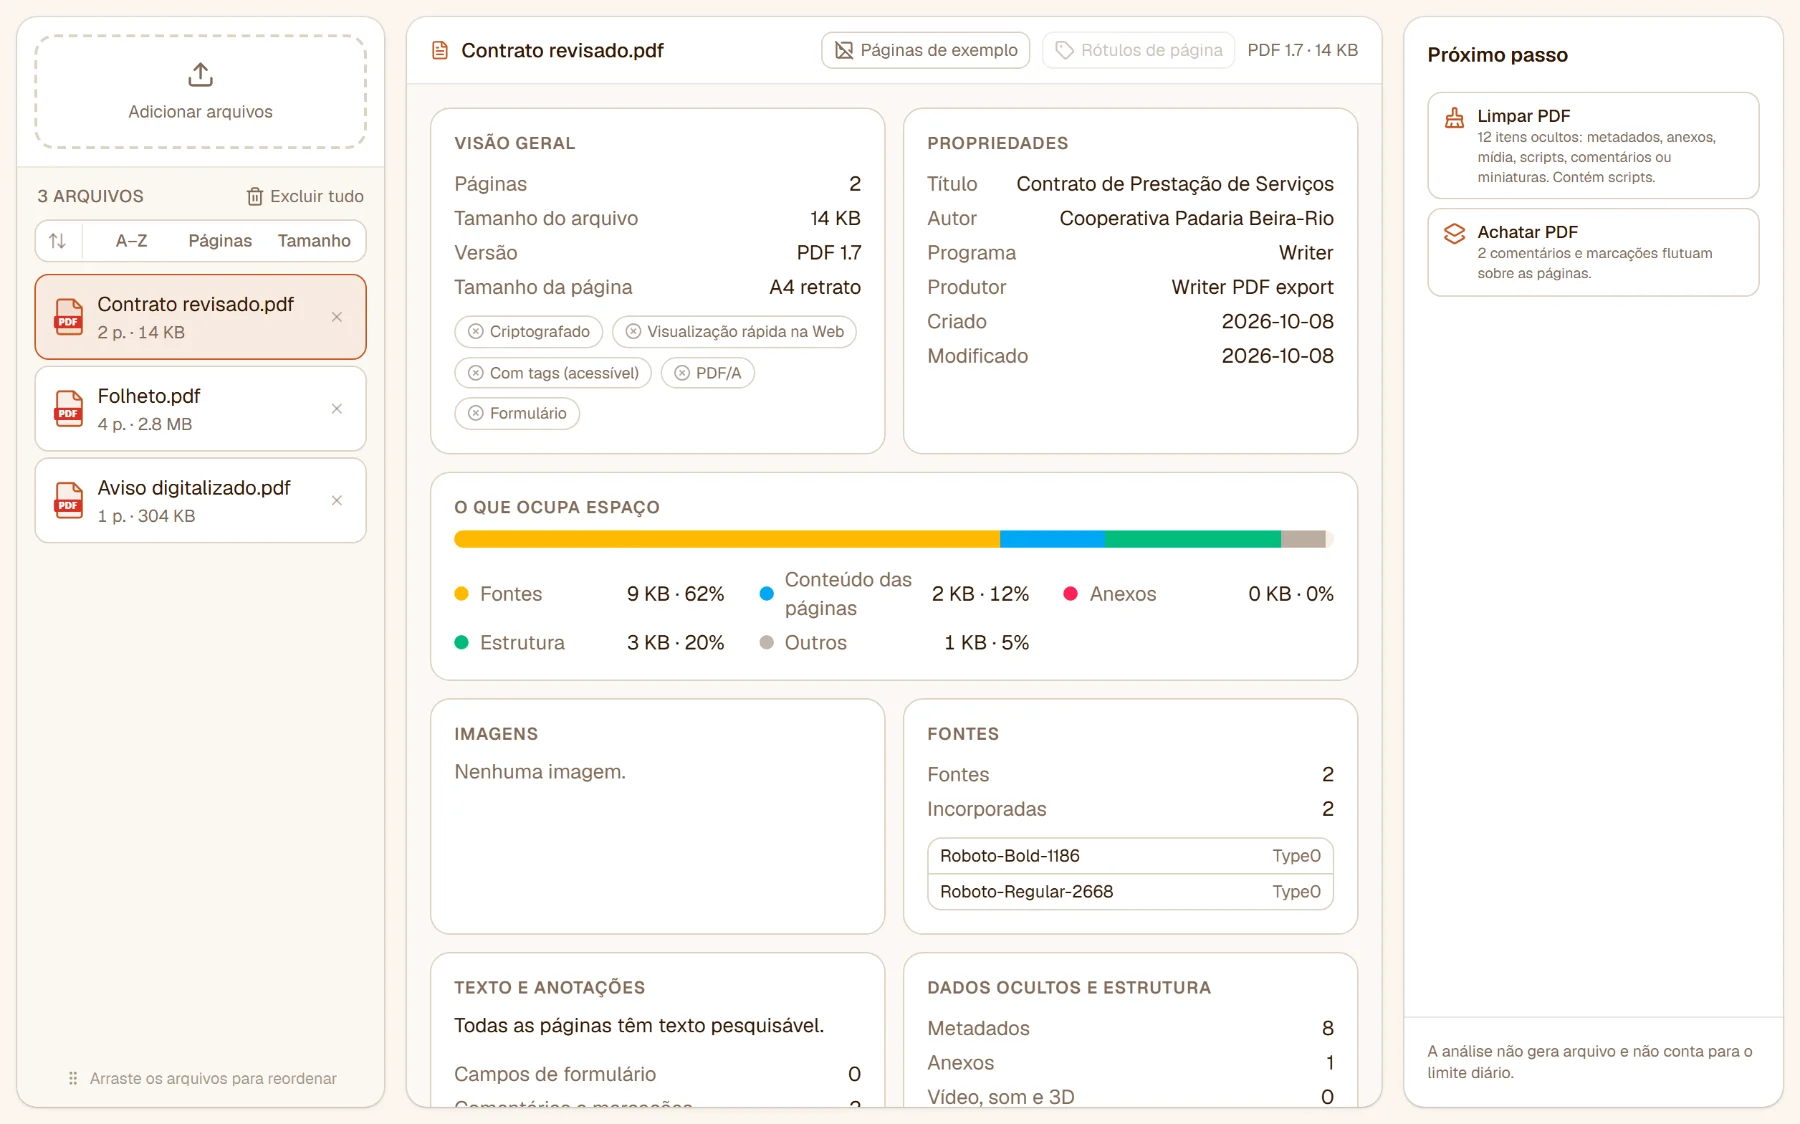
Task: Select the Aviso digitalizado.pdf file entry
Action: pos(200,501)
